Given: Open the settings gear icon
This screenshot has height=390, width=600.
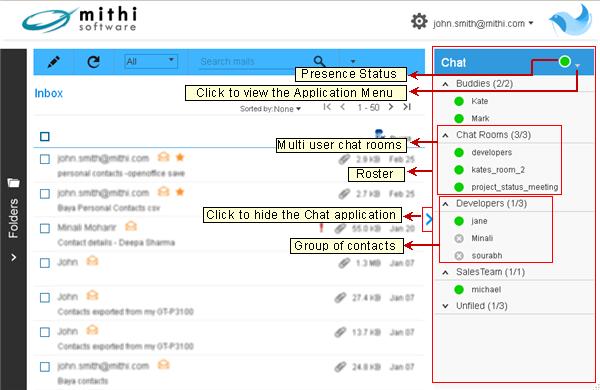Looking at the screenshot, I should click(419, 21).
